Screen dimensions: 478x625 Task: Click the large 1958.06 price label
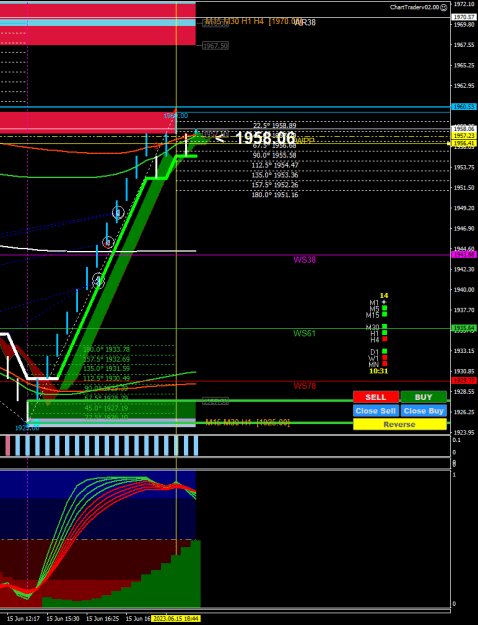266,138
